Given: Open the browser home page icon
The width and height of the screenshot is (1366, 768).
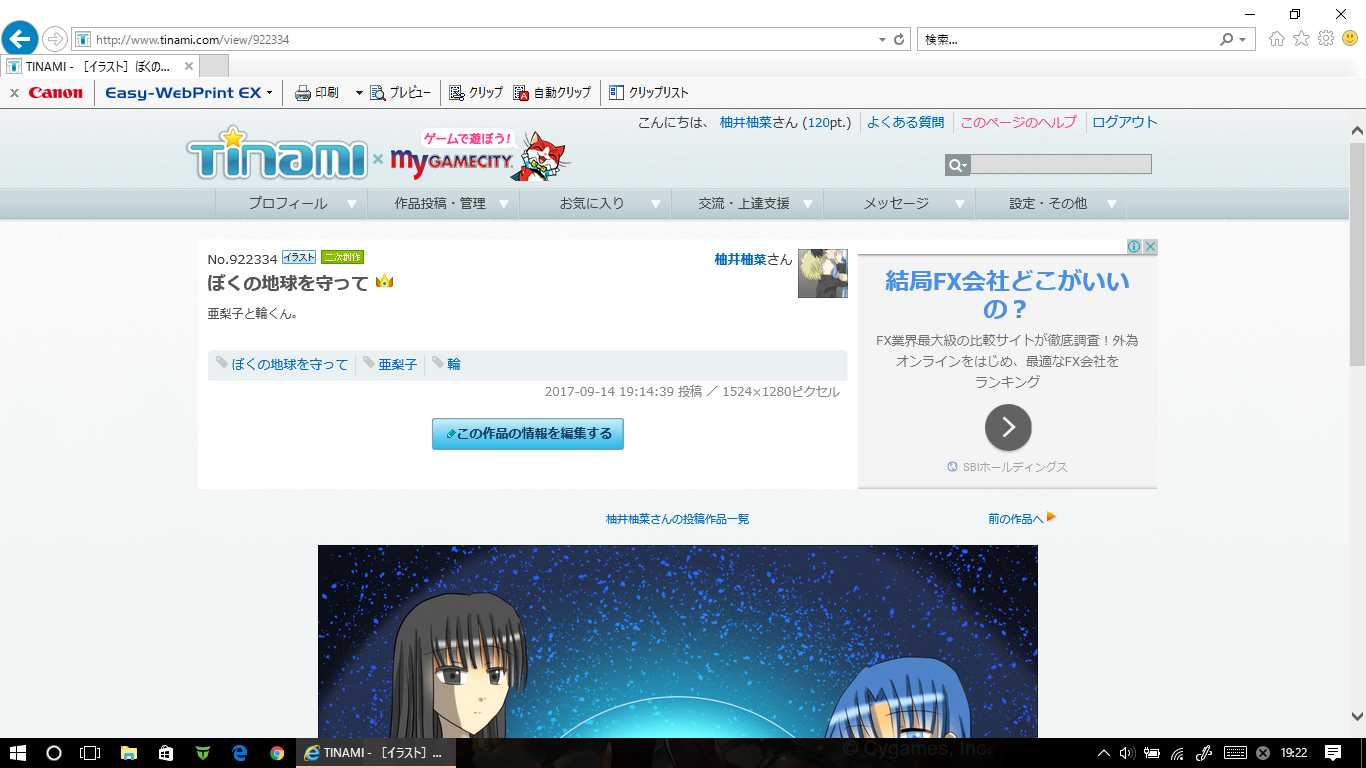Looking at the screenshot, I should (x=1276, y=39).
